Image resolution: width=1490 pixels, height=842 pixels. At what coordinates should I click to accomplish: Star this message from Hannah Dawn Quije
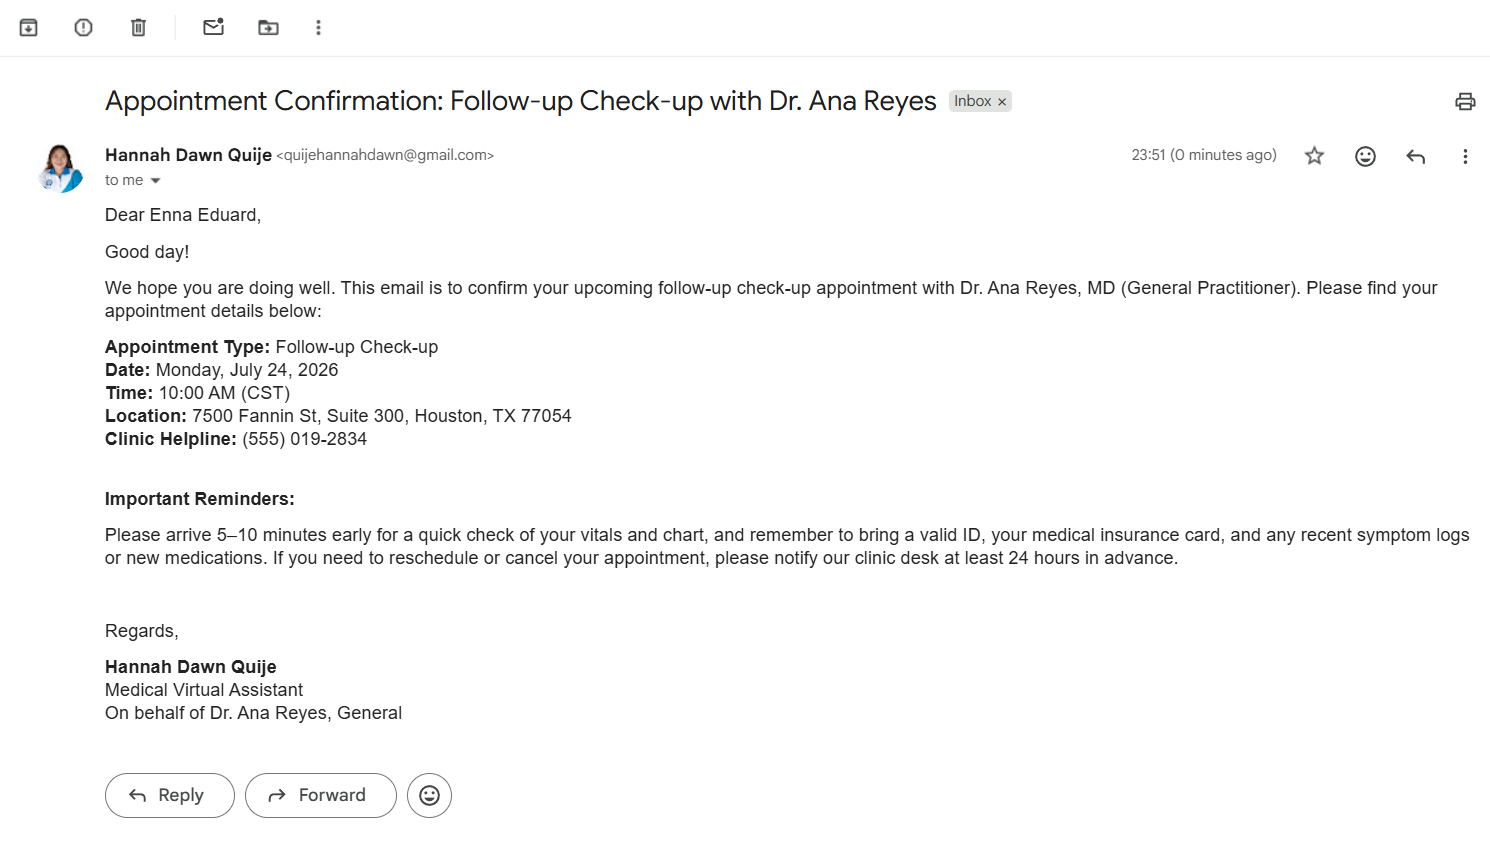point(1315,156)
